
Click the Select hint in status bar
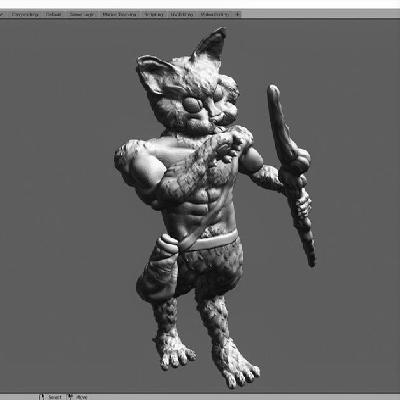point(55,397)
